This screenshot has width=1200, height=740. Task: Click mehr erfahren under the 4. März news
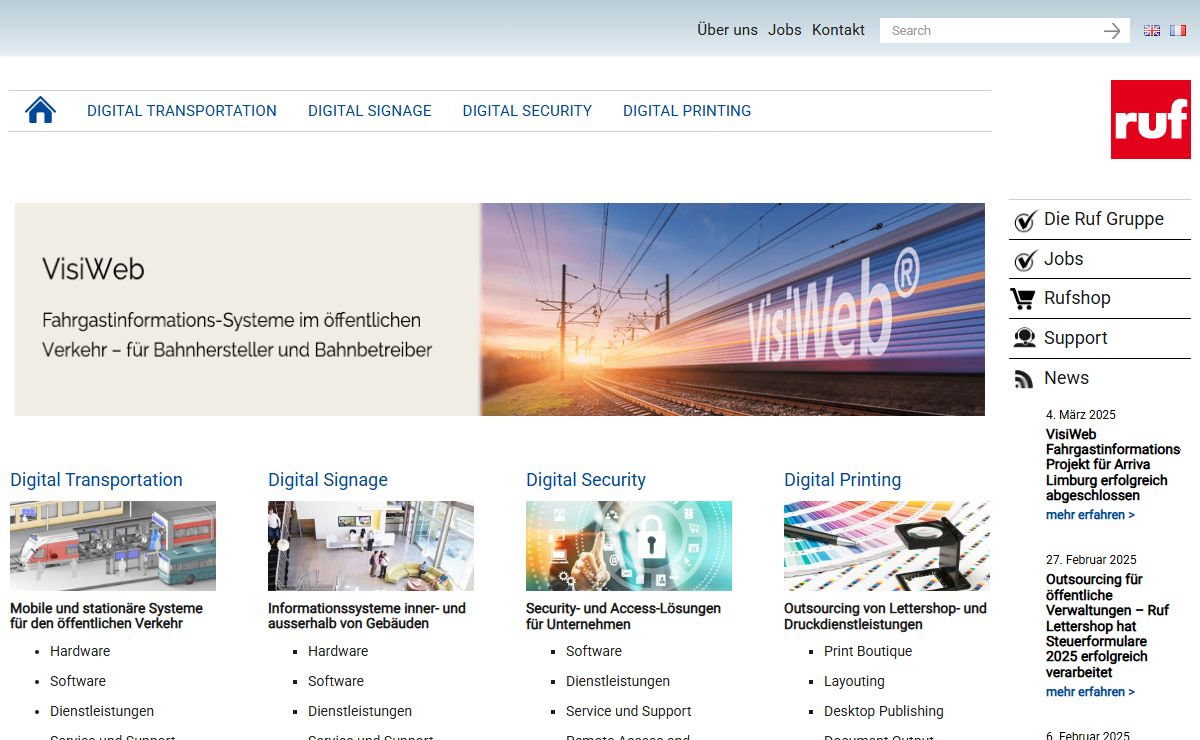tap(1090, 515)
